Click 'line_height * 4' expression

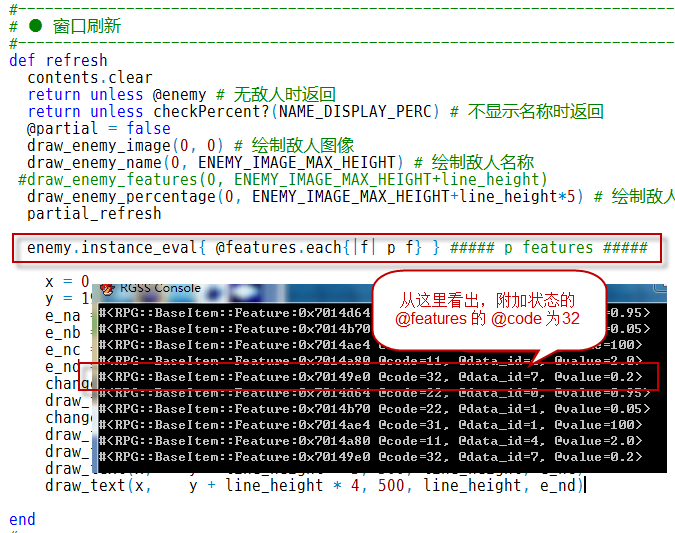tap(293, 486)
